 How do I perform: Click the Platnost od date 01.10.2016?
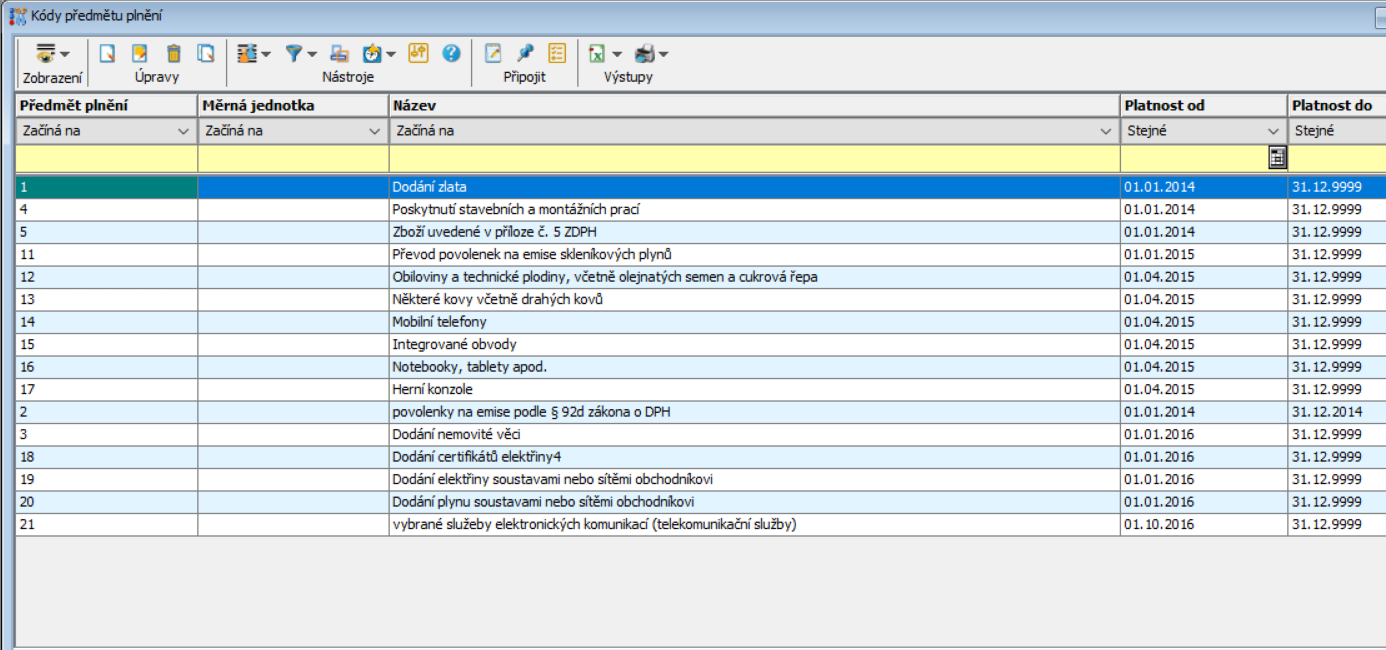point(1159,524)
